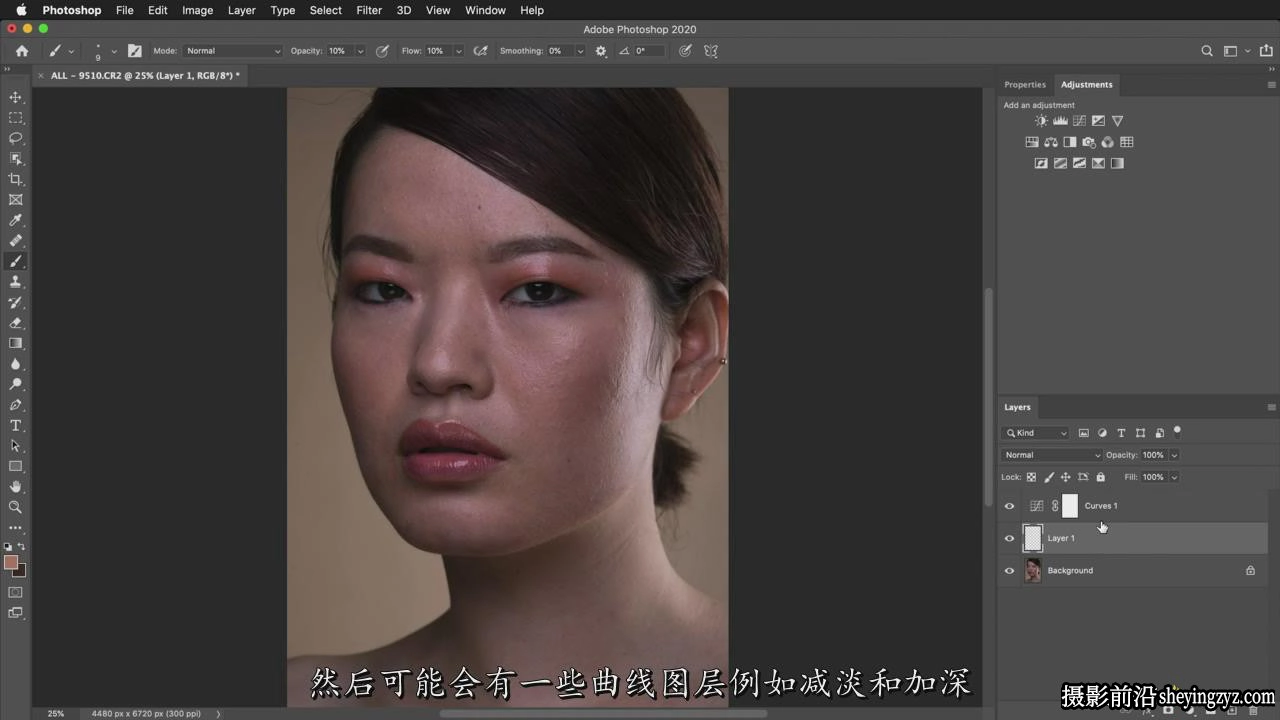Switch to the Properties tab

1025,85
